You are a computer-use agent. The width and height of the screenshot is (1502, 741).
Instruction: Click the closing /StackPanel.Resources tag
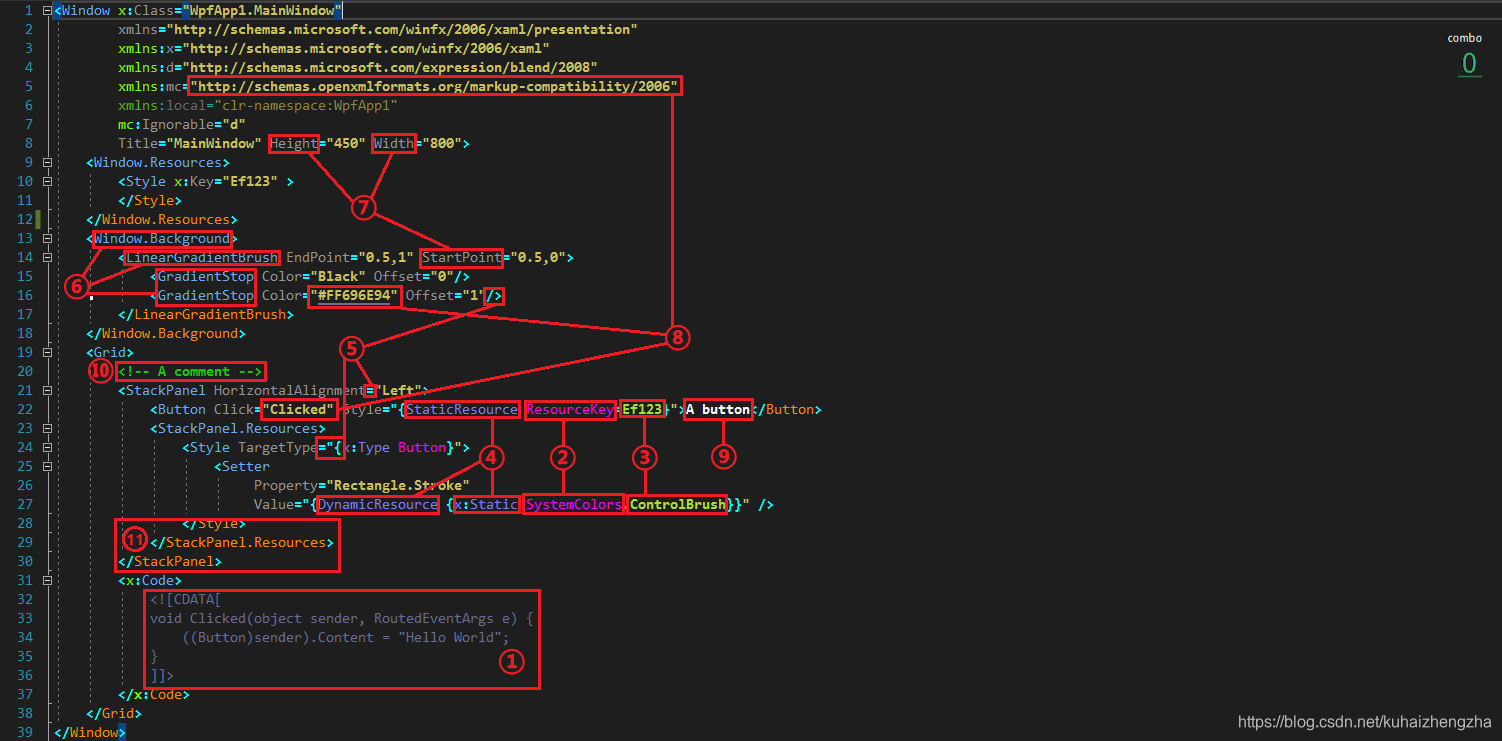(242, 543)
